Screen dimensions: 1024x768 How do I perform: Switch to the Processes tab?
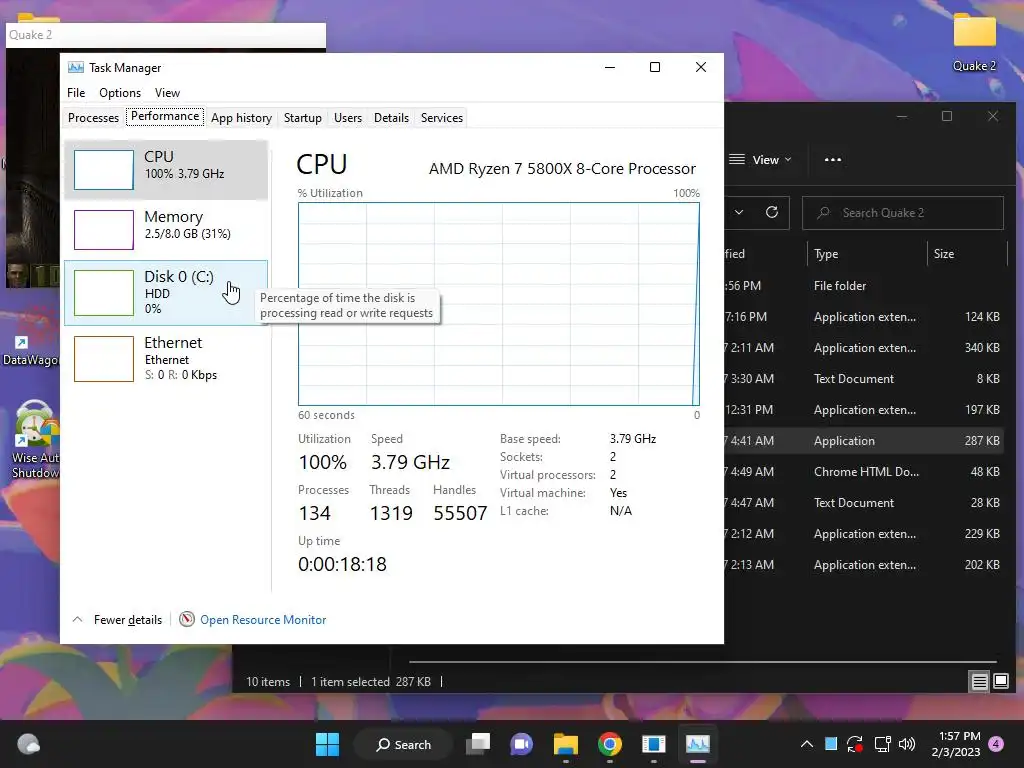[x=93, y=118]
